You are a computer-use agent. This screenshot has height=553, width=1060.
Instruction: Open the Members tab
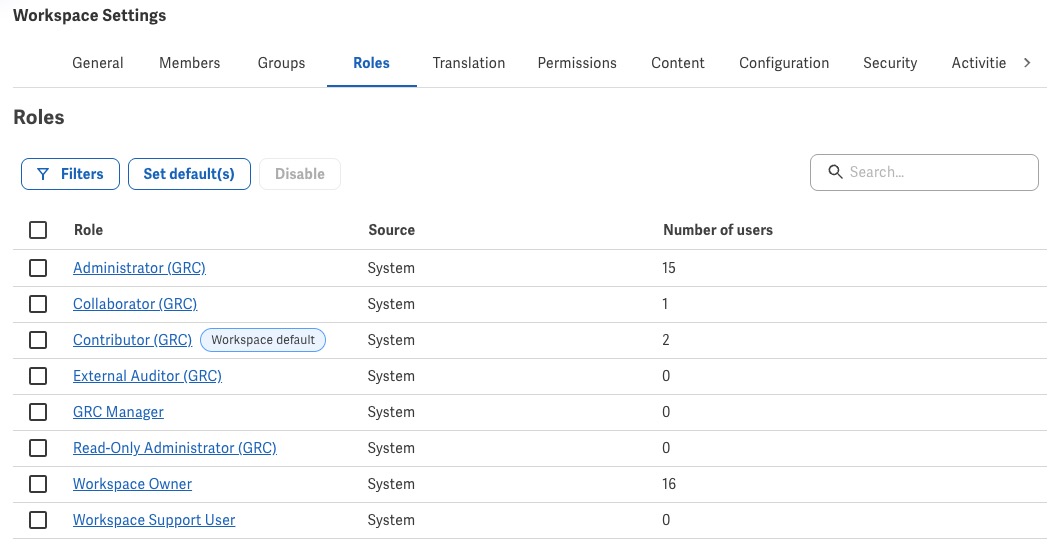tap(189, 63)
